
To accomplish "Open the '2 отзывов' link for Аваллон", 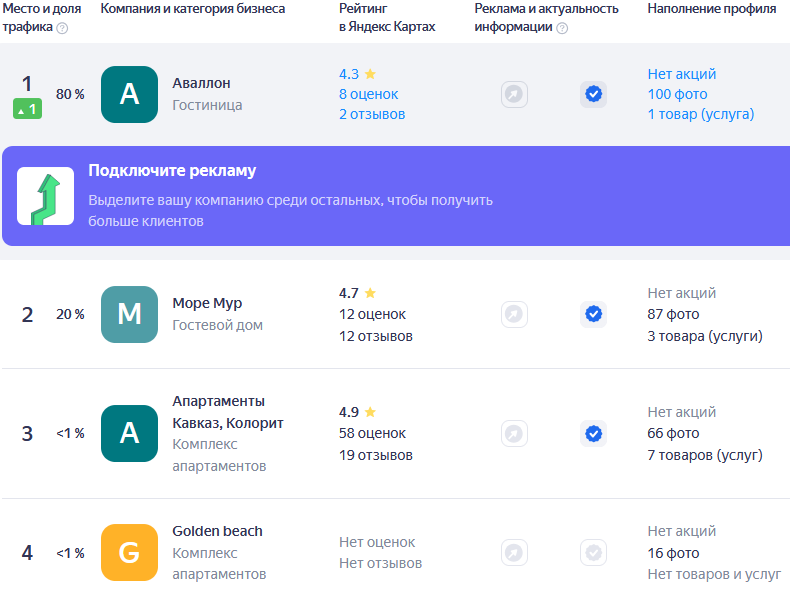I will (372, 114).
